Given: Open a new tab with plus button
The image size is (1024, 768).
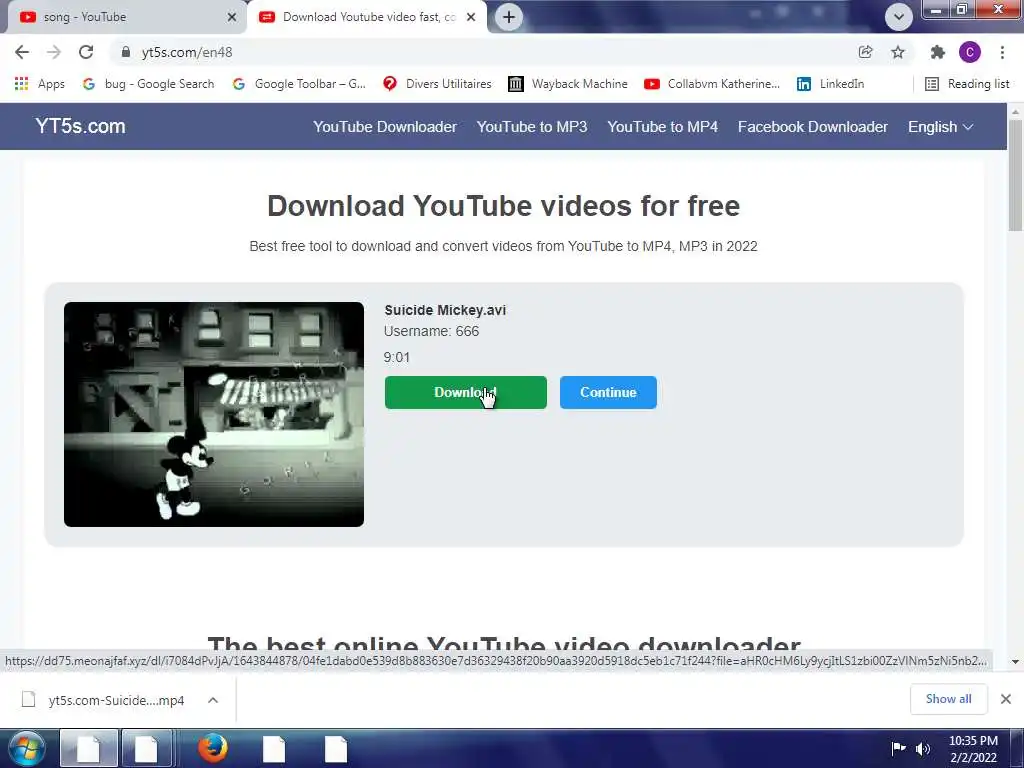Looking at the screenshot, I should click(509, 17).
